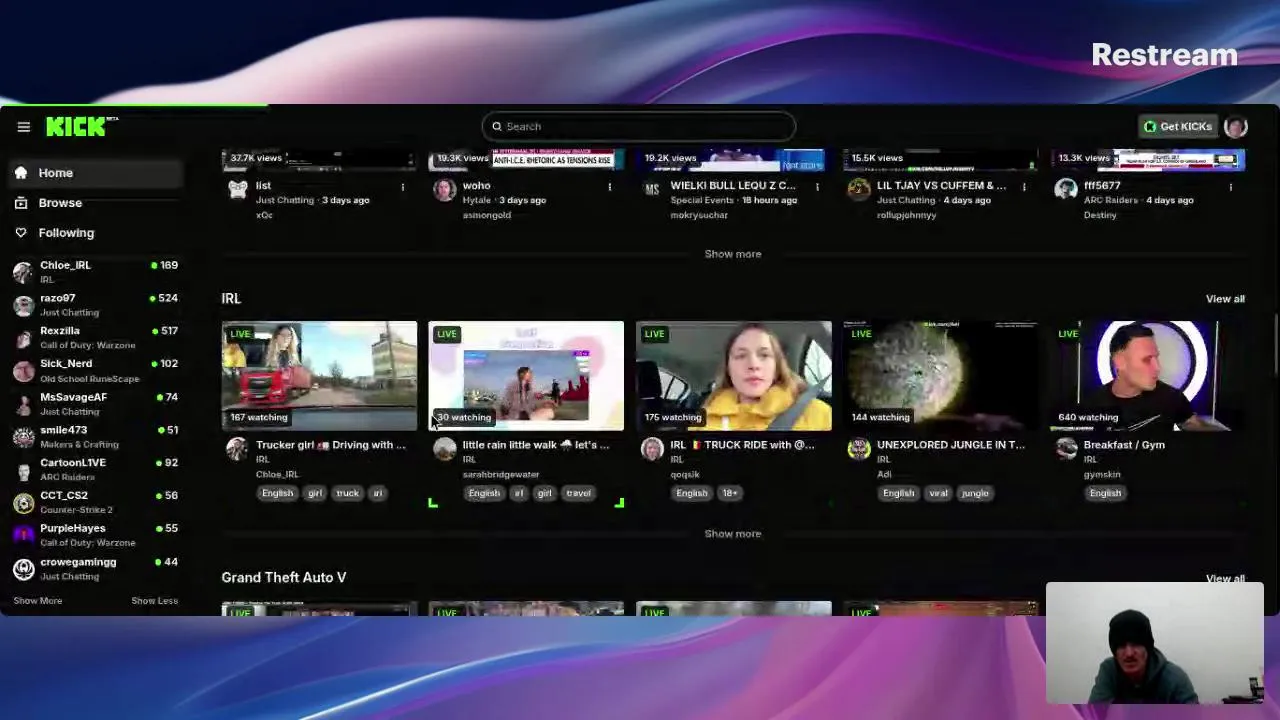The height and width of the screenshot is (720, 1280).
Task: Click asmongold channel under woho
Action: tap(487, 215)
